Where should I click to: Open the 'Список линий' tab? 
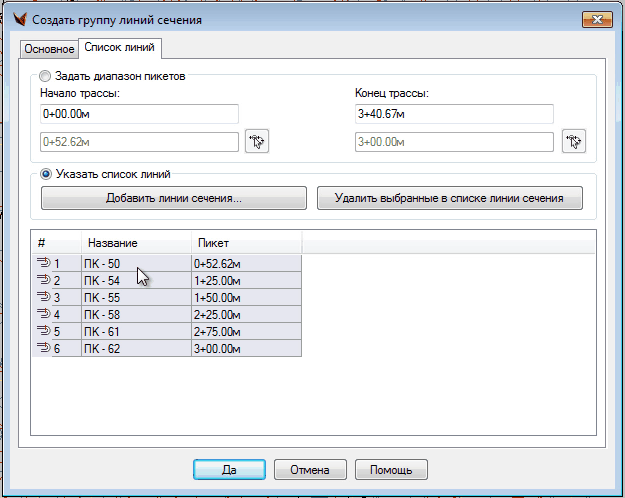[121, 48]
